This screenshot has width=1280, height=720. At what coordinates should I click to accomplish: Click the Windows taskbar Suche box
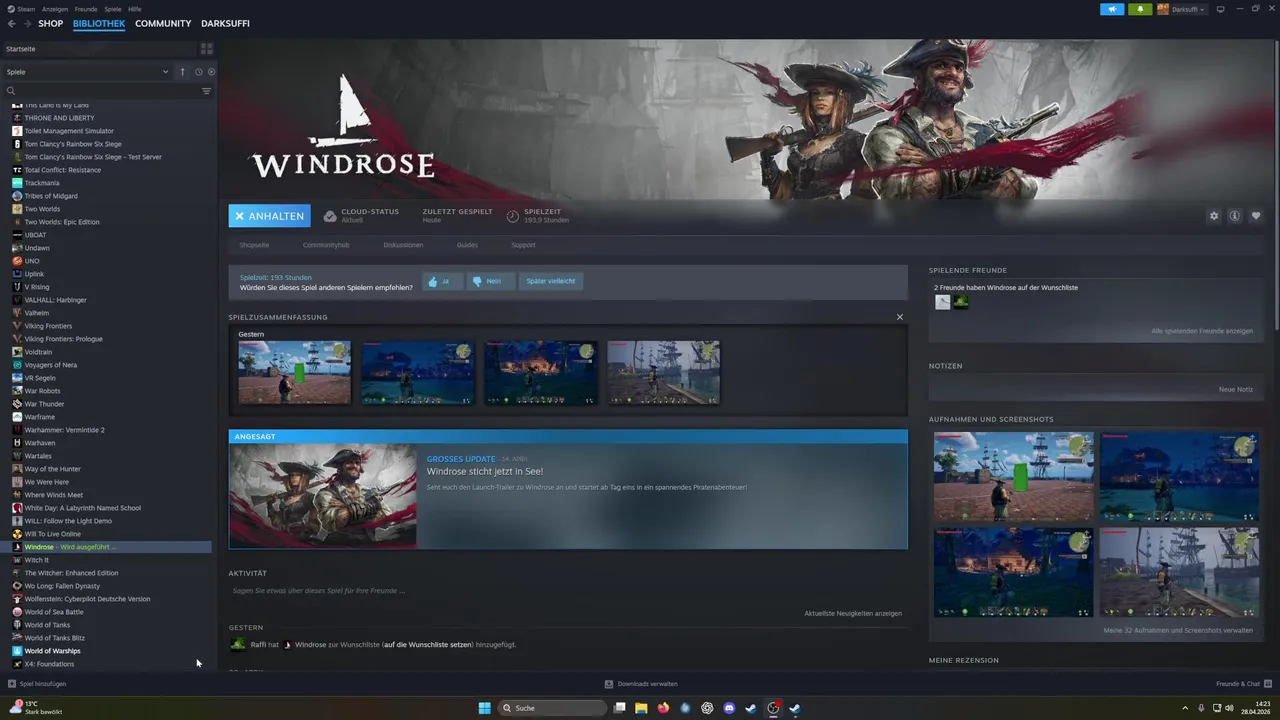pos(553,708)
